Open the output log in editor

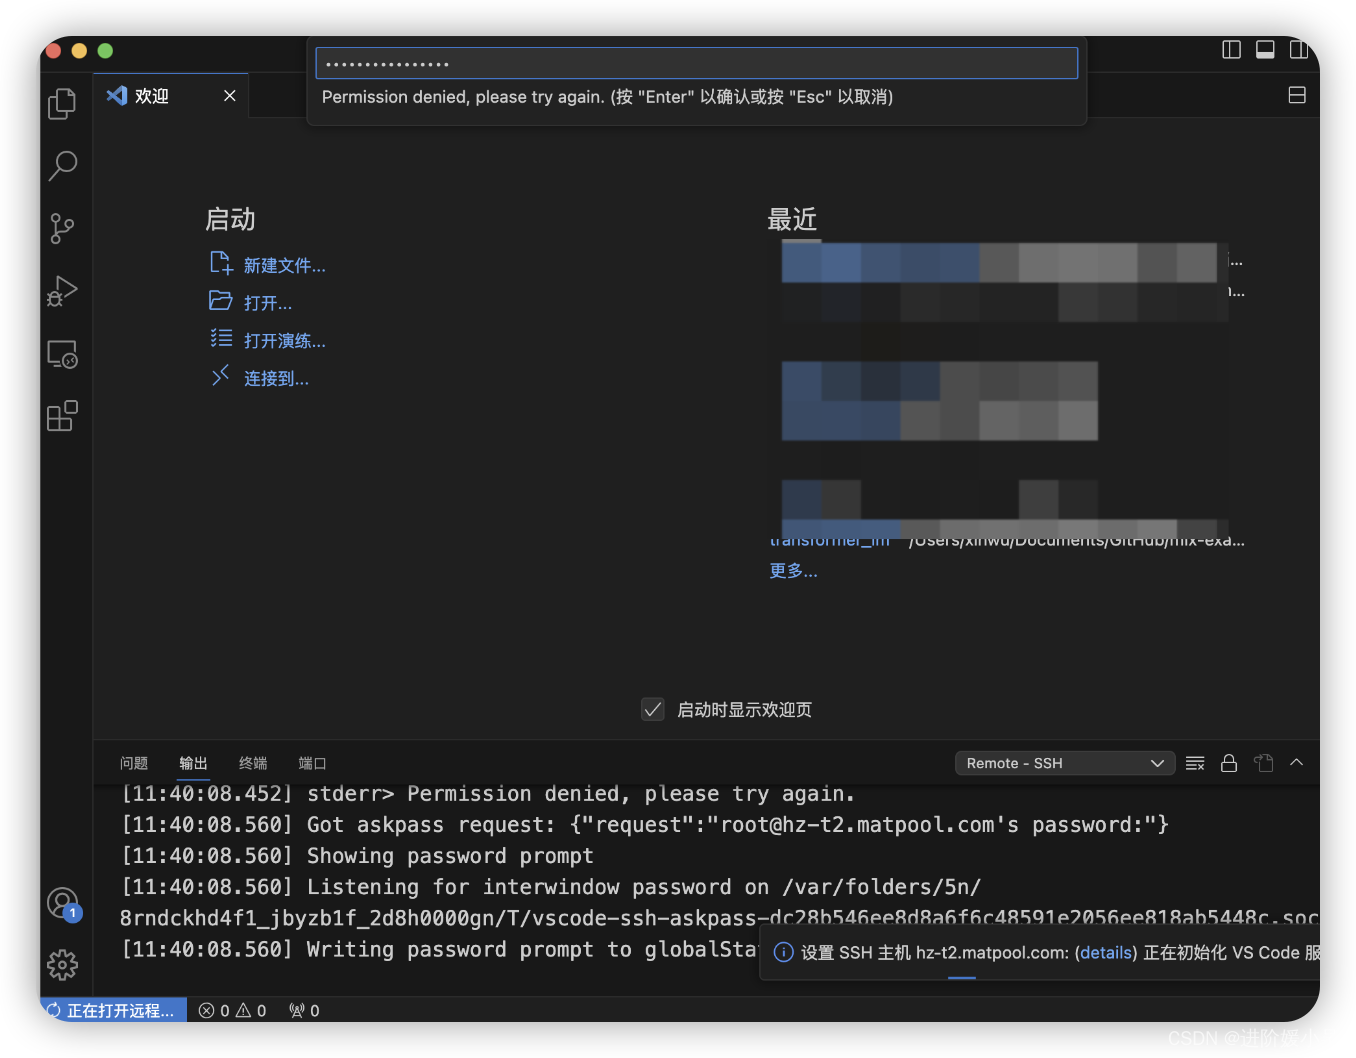click(x=1264, y=763)
